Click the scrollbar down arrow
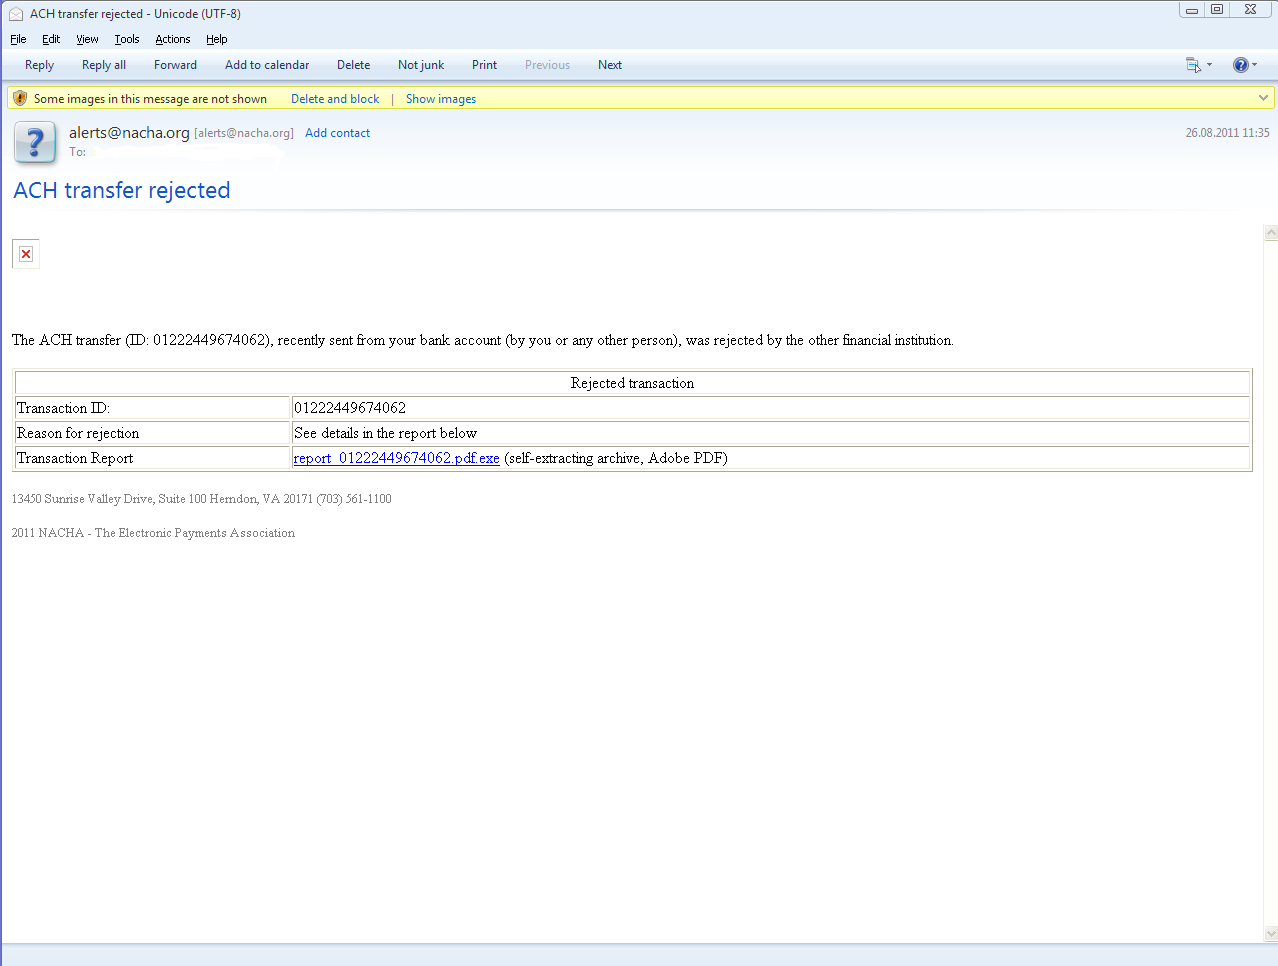The width and height of the screenshot is (1278, 966). [x=1271, y=934]
